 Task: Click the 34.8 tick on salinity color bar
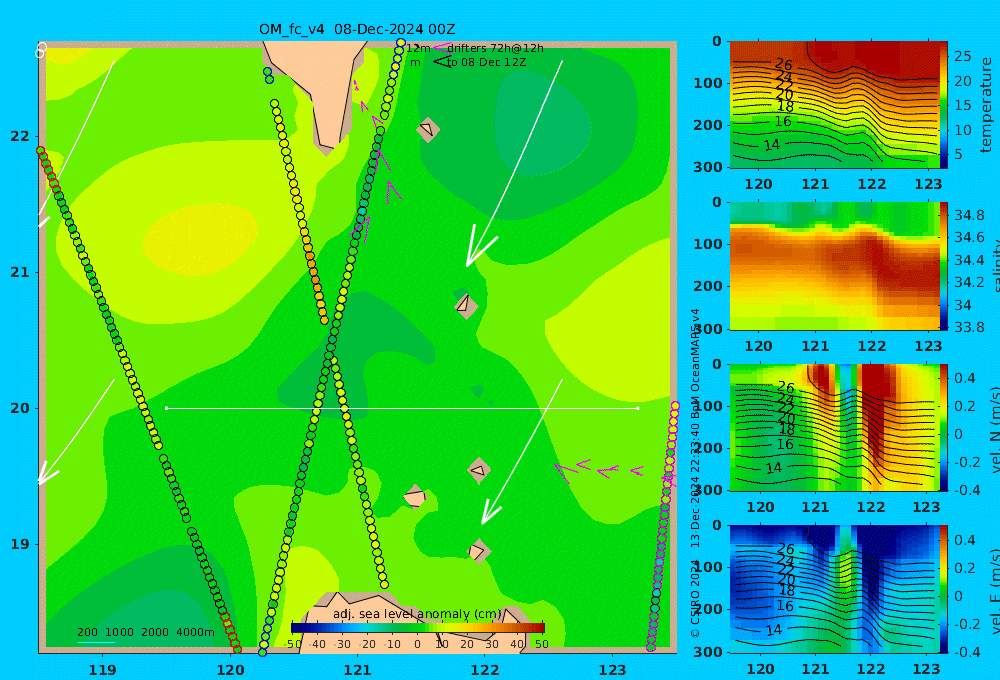coord(969,214)
